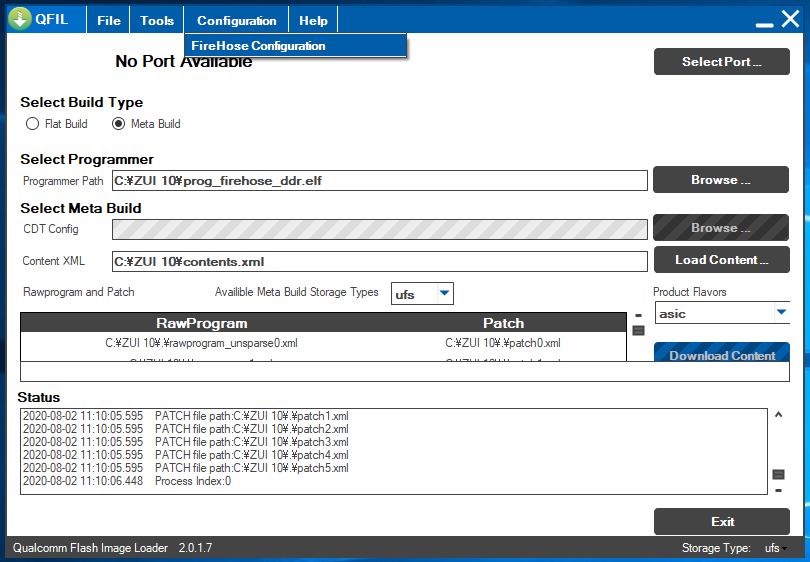Click the Status log up arrow
This screenshot has width=810, height=562.
778,414
